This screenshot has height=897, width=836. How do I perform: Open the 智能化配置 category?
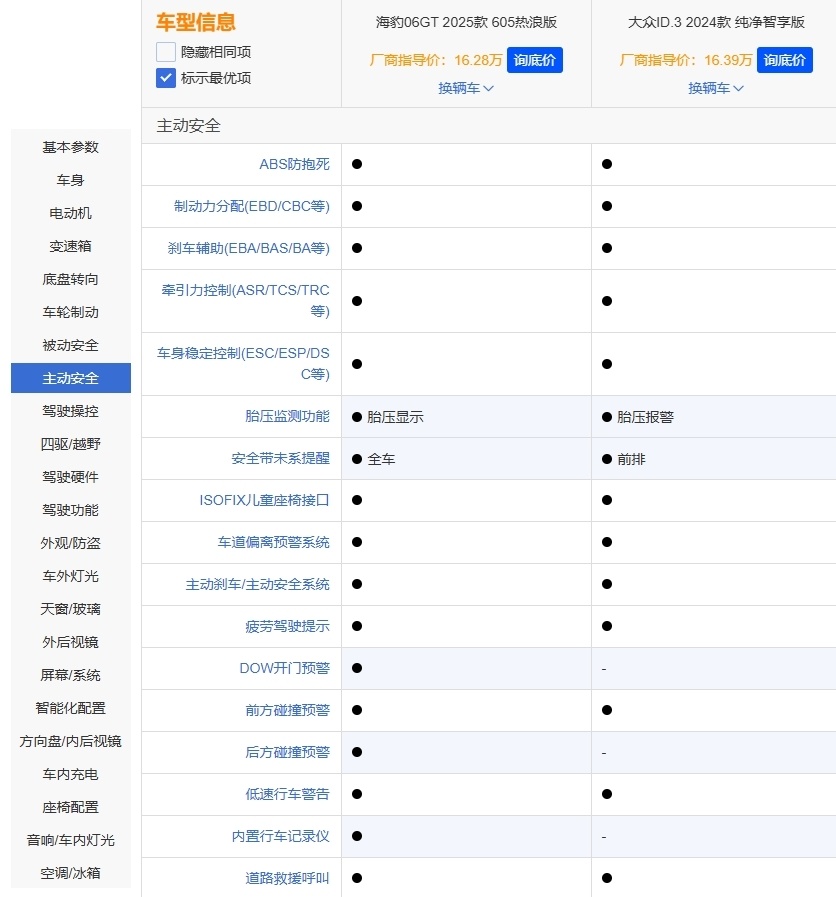click(70, 708)
